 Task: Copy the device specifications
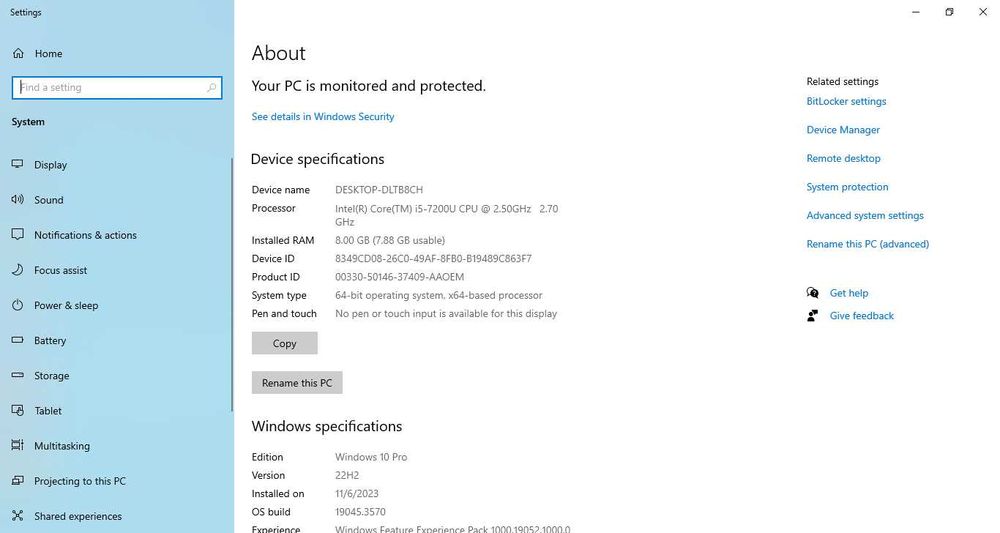(284, 343)
